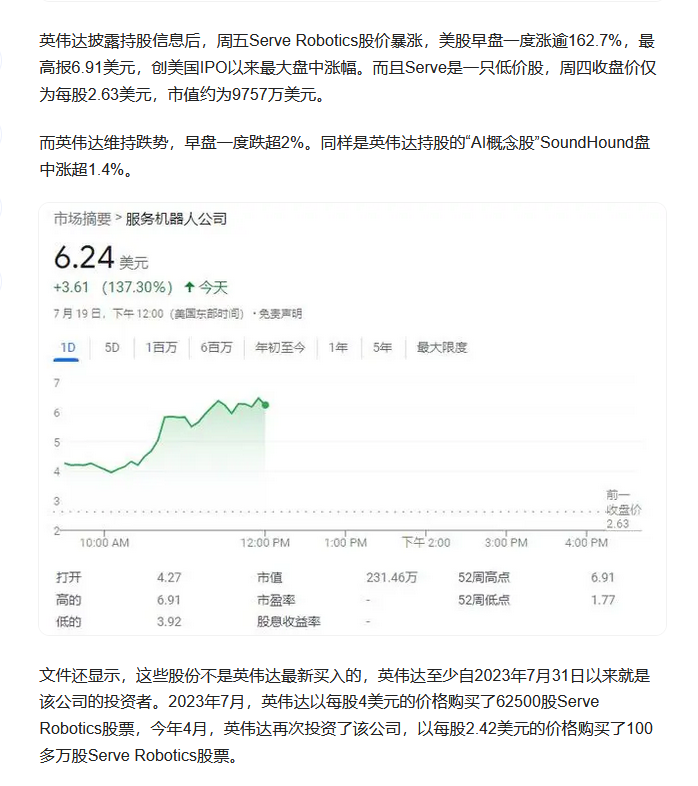Screen dimensions: 698x786
Task: Click the green up arrow beside 今天
Action: point(189,287)
